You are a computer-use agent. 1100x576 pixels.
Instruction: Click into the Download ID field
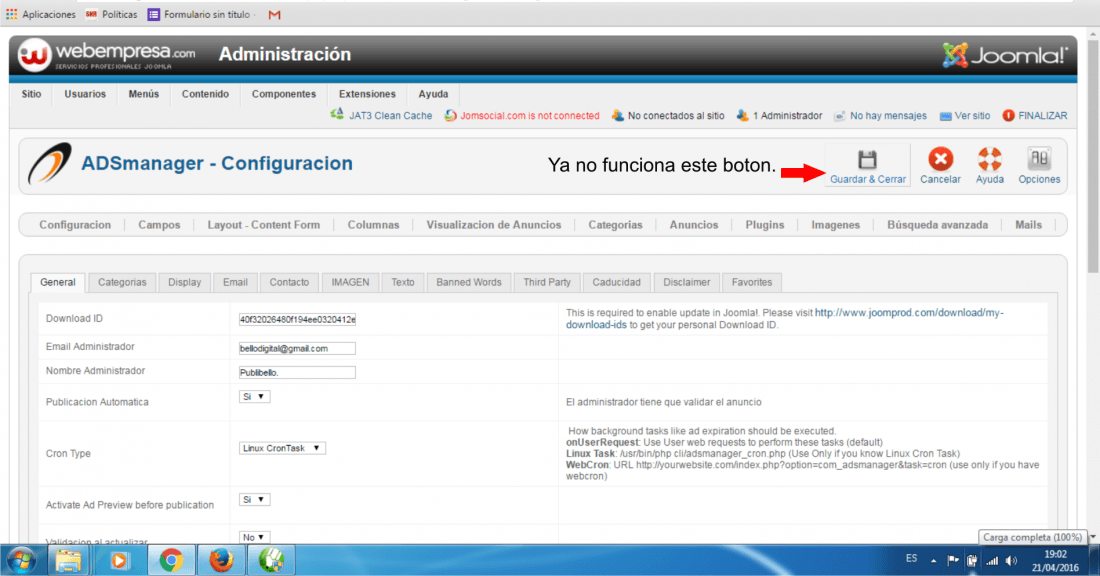[297, 319]
